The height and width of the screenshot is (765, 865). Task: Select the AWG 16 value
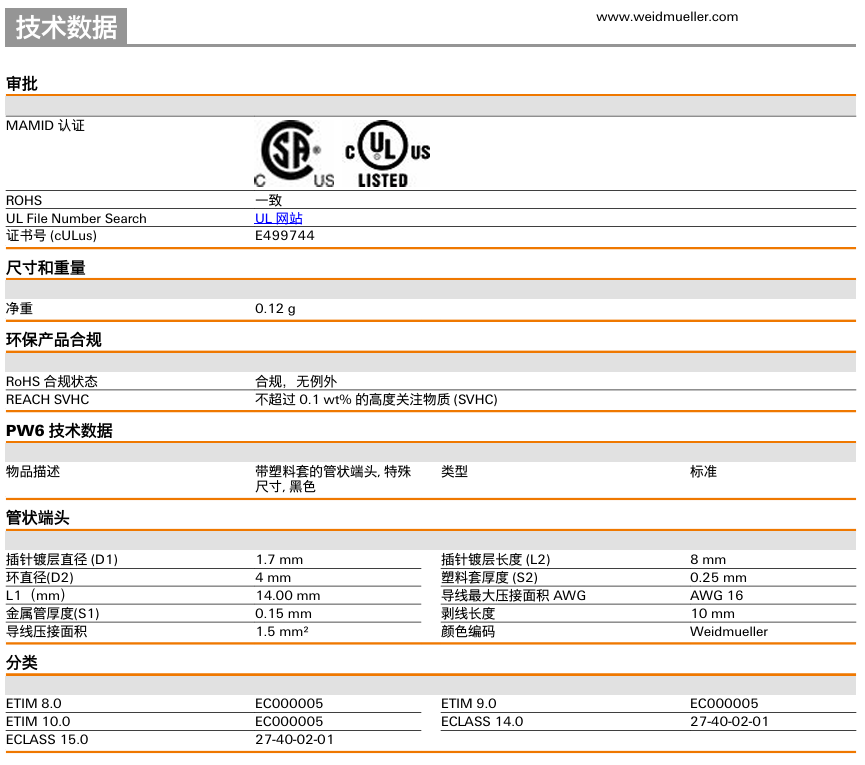click(716, 596)
